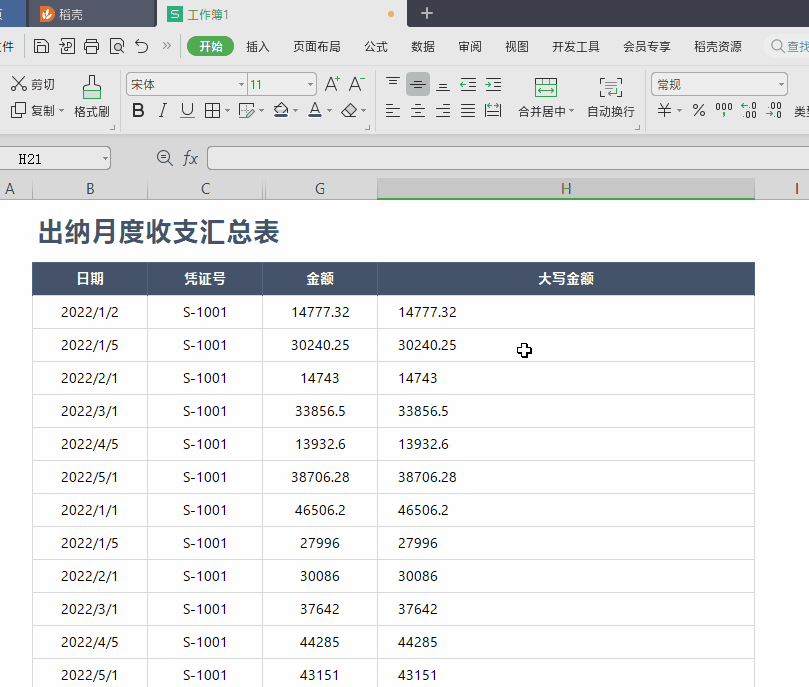Click the Save icon in quick access toolbar
809x687 pixels.
pos(41,46)
